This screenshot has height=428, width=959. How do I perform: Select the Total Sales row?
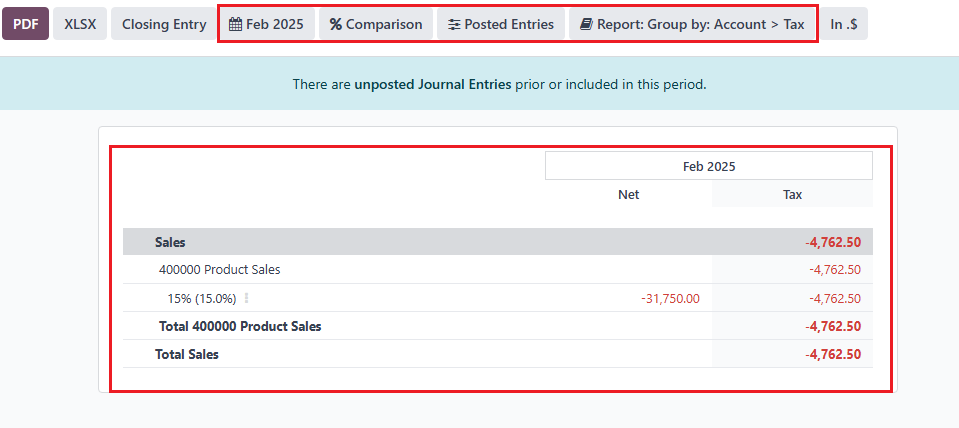point(187,354)
